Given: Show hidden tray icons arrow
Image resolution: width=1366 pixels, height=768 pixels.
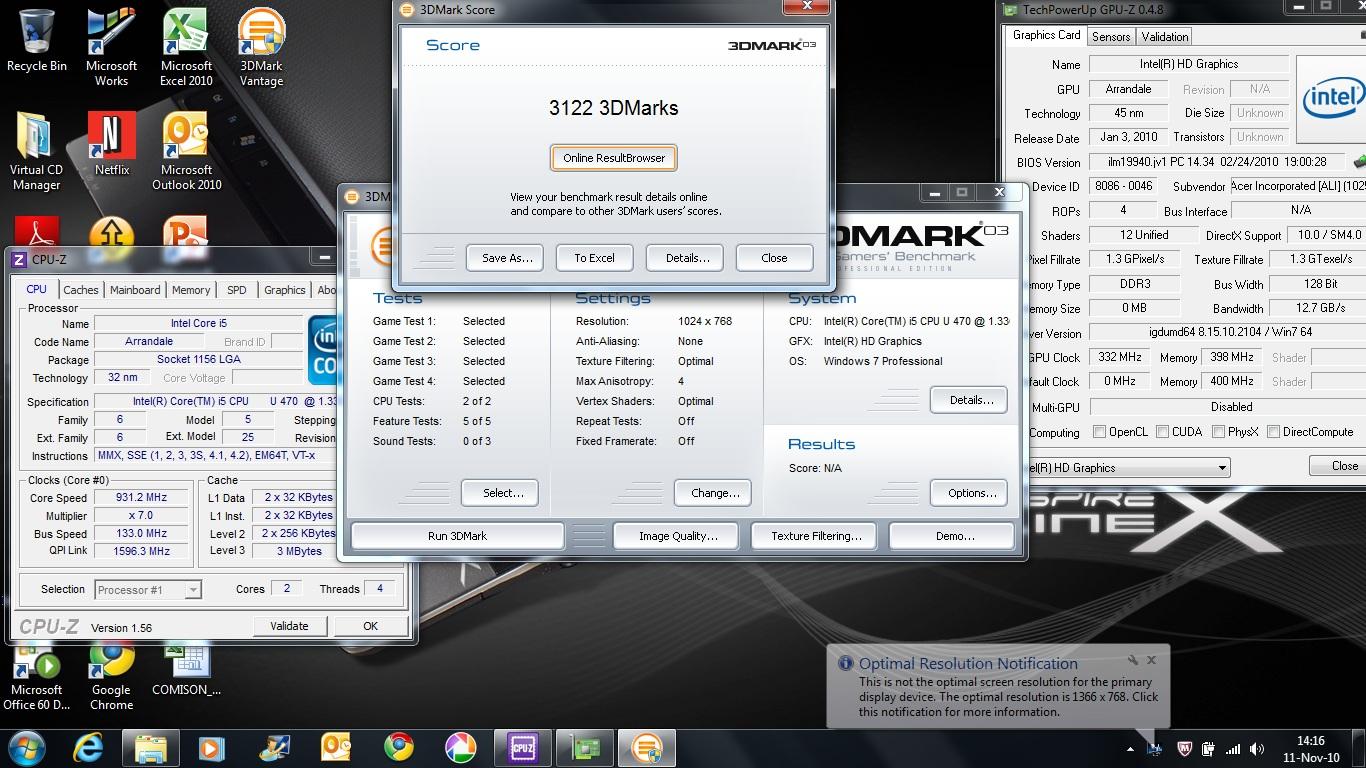Looking at the screenshot, I should click(x=1130, y=748).
